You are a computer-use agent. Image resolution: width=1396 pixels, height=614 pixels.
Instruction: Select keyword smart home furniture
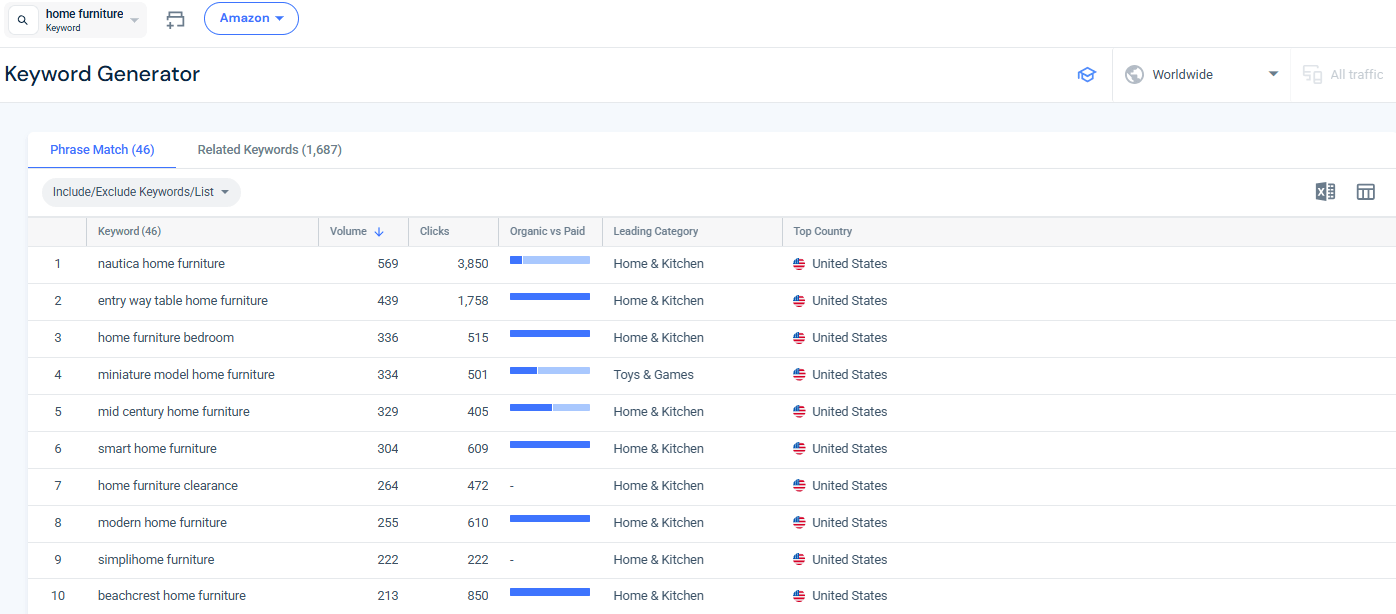(157, 449)
